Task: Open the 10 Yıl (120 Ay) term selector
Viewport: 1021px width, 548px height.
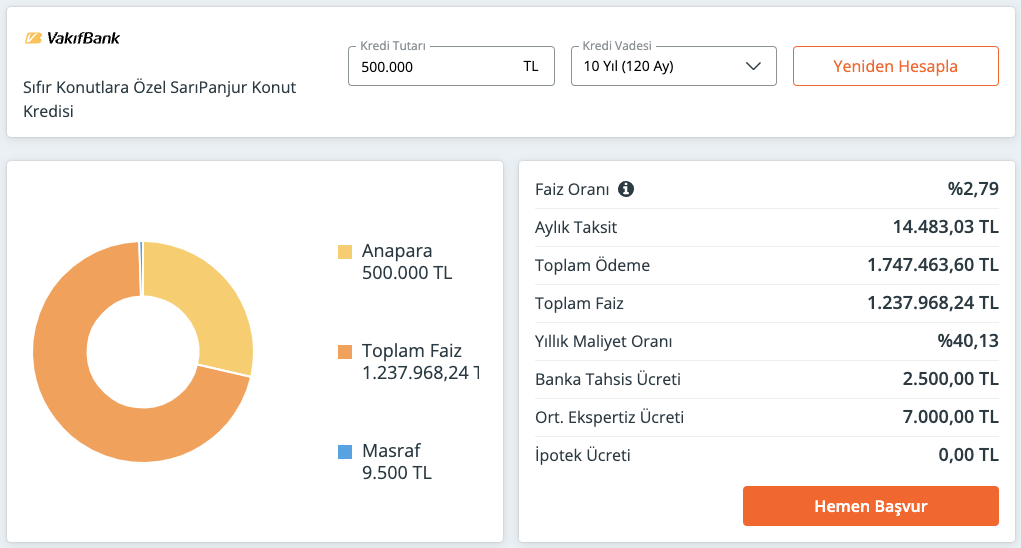Action: (673, 66)
